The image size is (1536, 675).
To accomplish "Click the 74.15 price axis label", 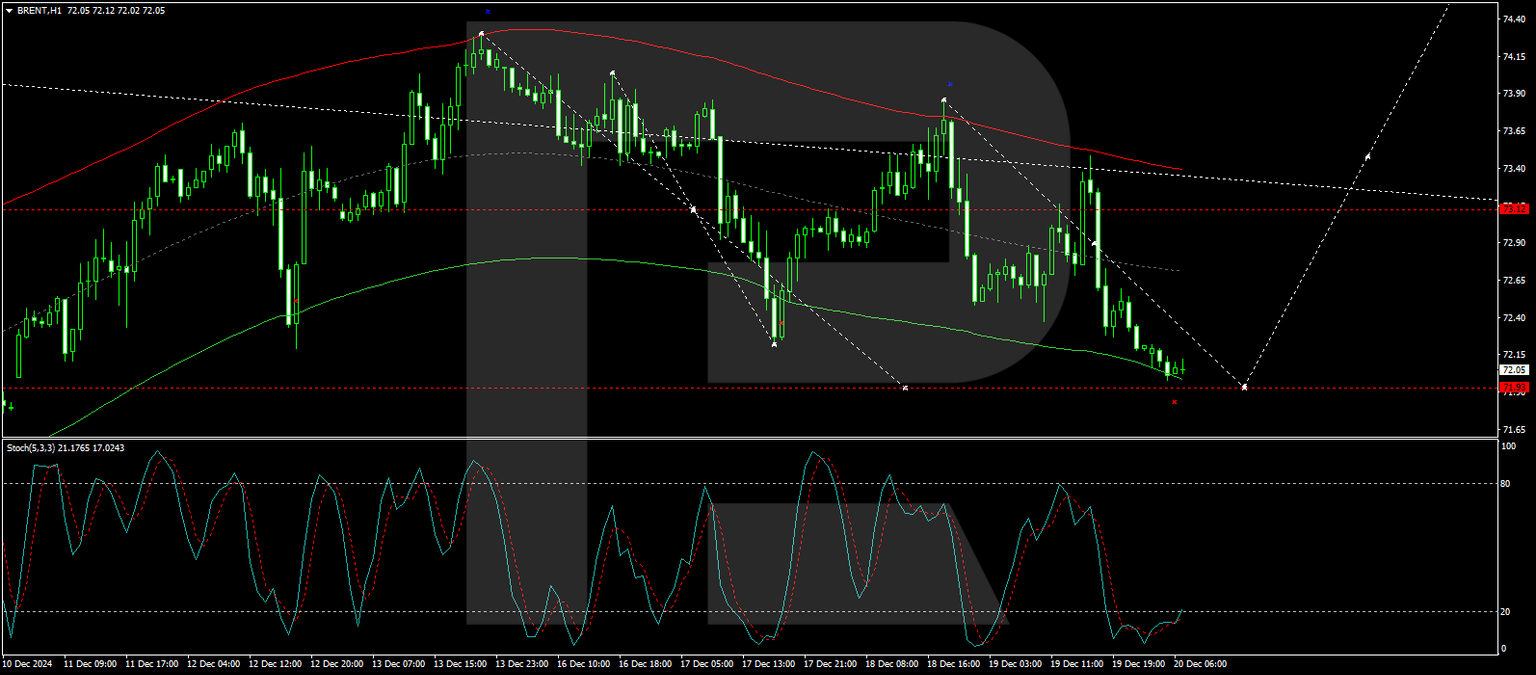I will point(1513,57).
